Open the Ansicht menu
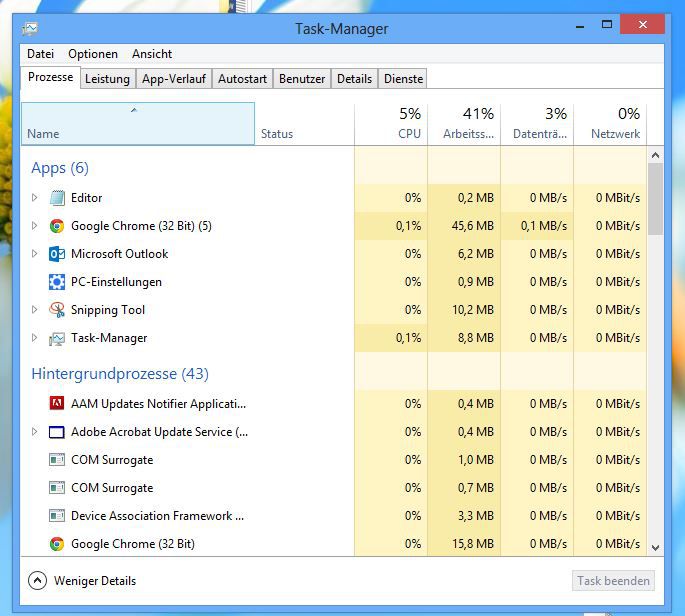The image size is (685, 616). (x=152, y=54)
